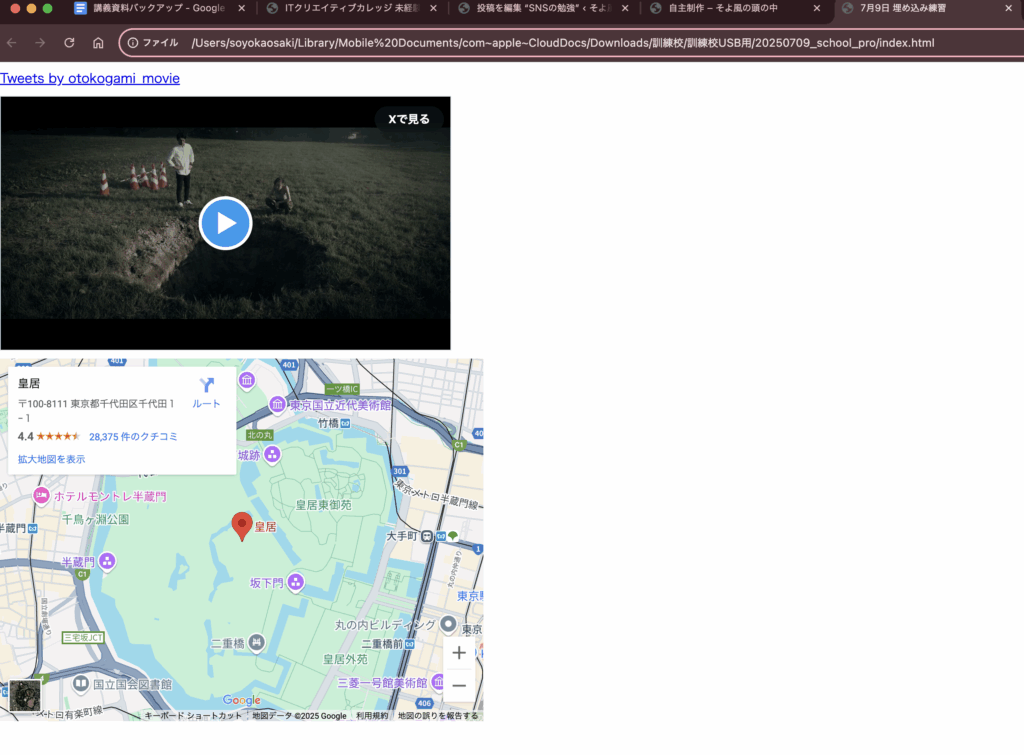
Task: Click the 坂下門 marker on the map
Action: click(x=295, y=582)
